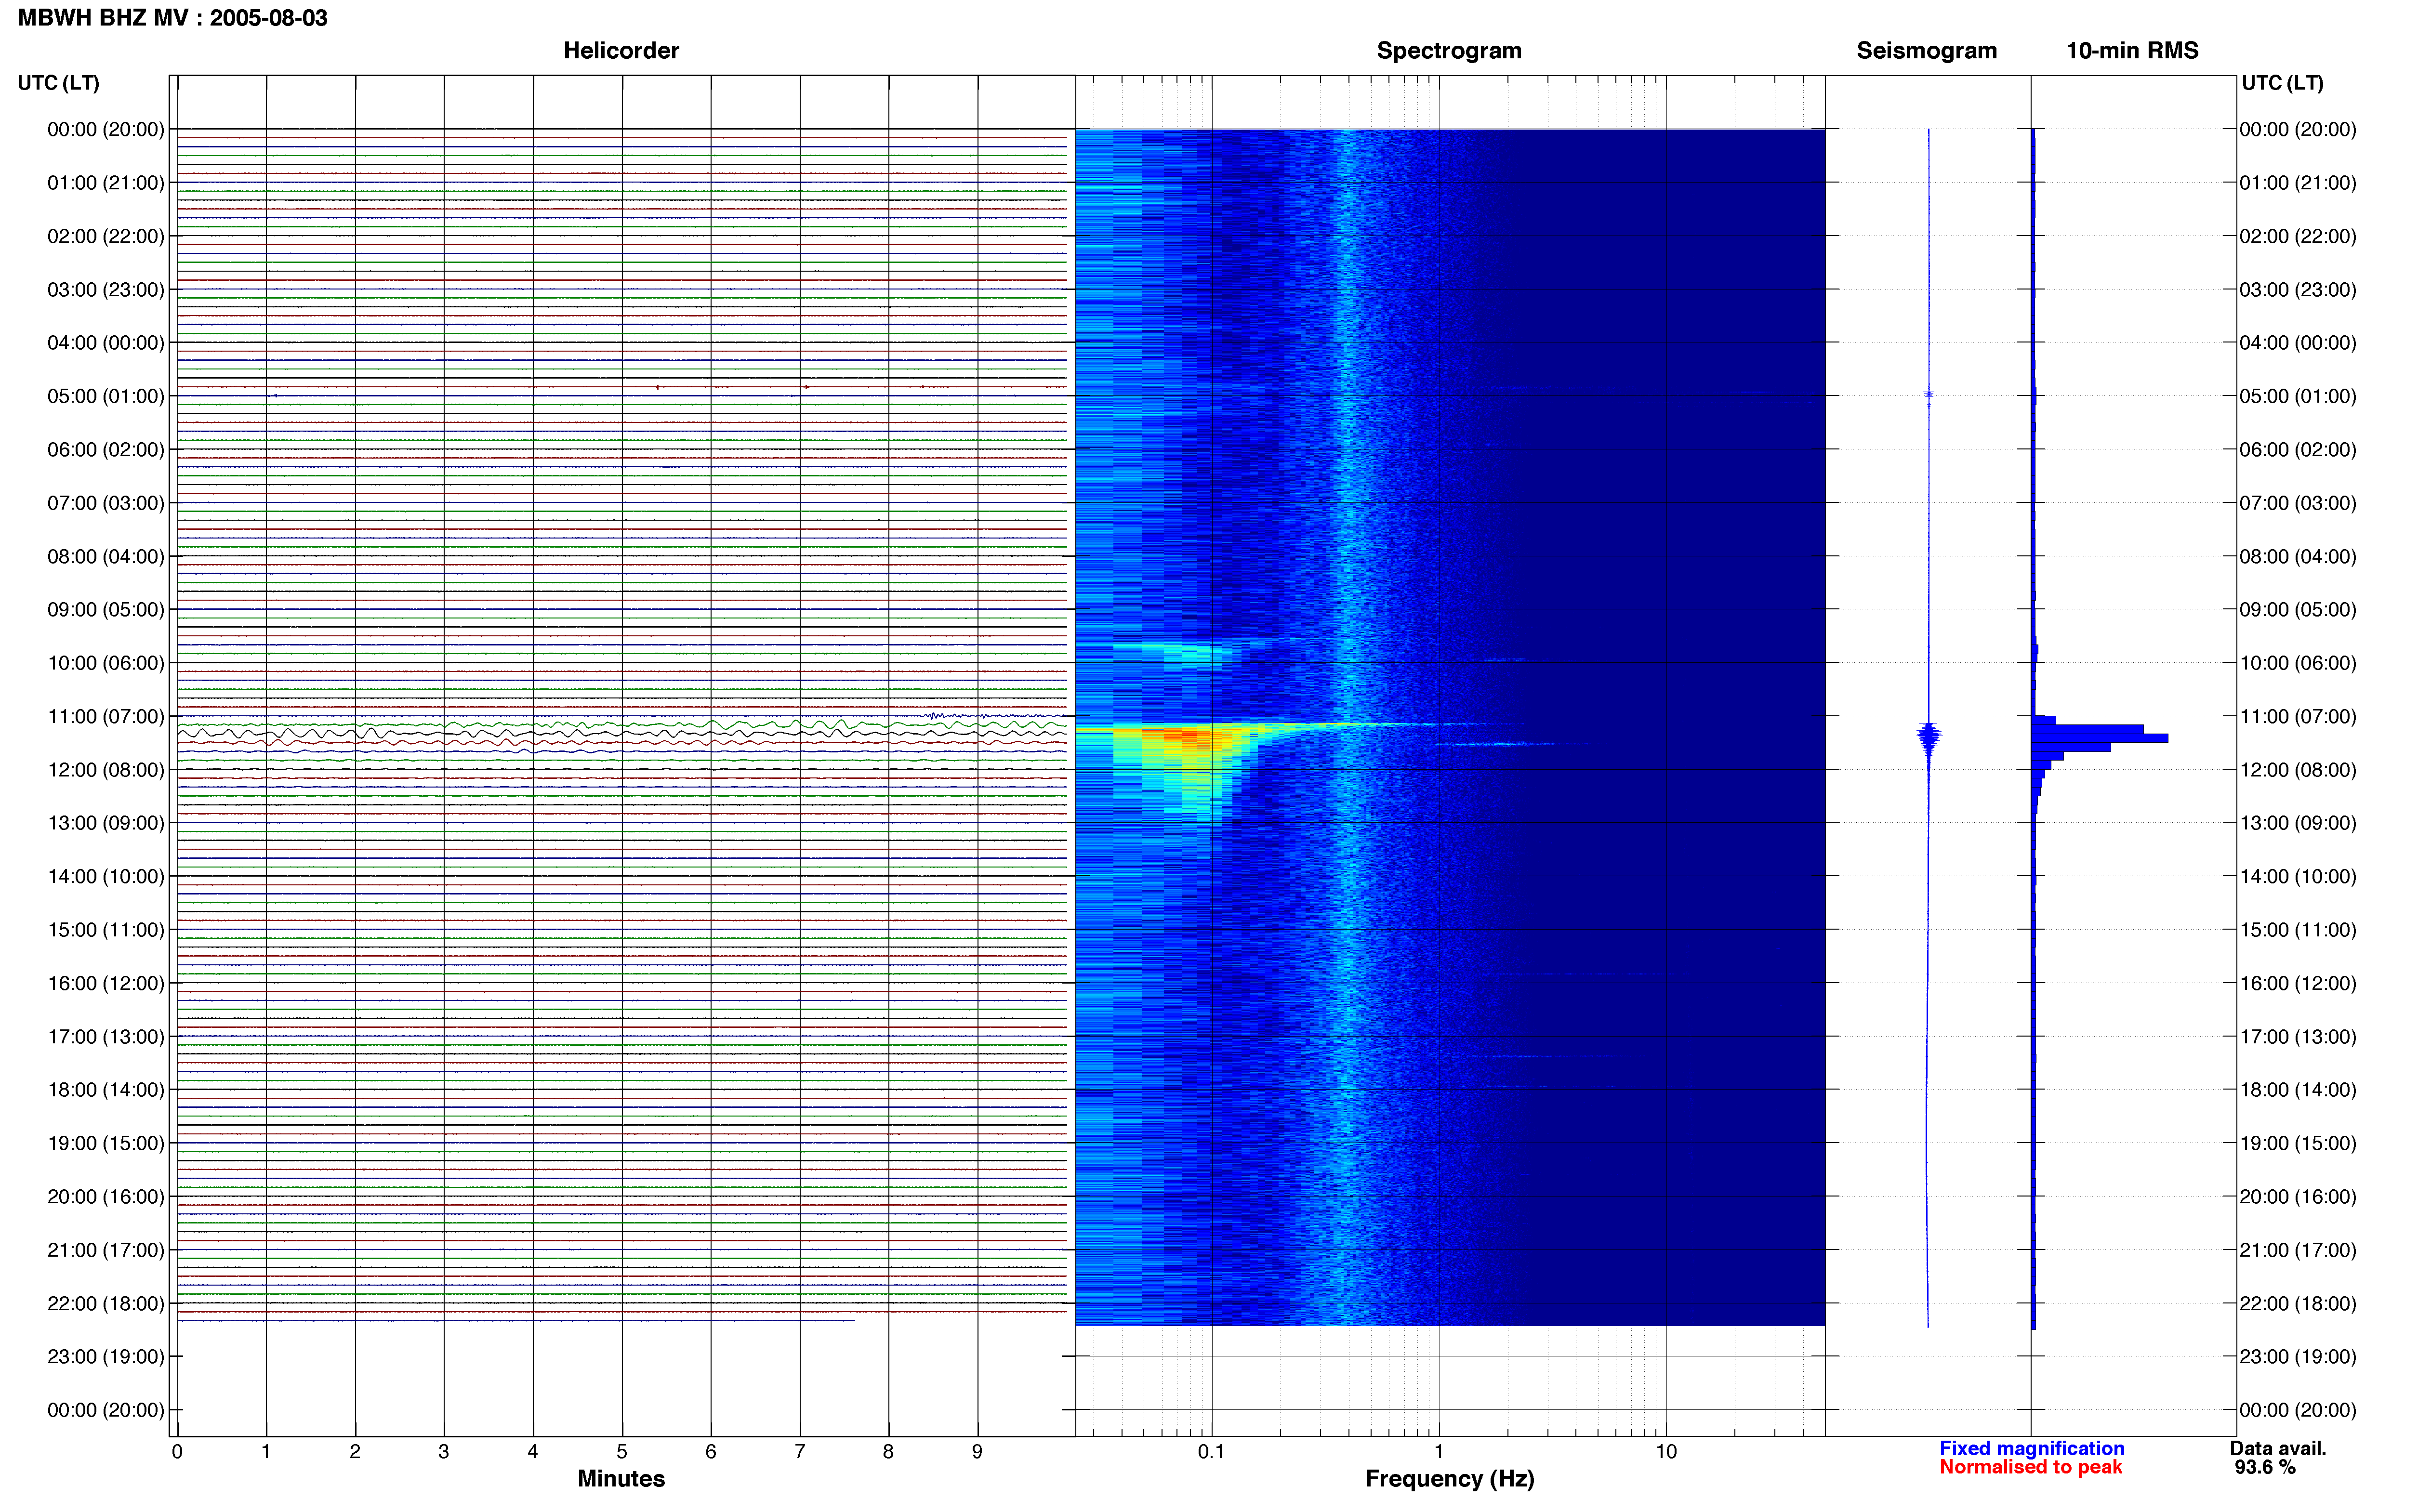The width and height of the screenshot is (2418, 1512).
Task: Click the left '22:00 (18:00)' time label
Action: click(106, 1303)
